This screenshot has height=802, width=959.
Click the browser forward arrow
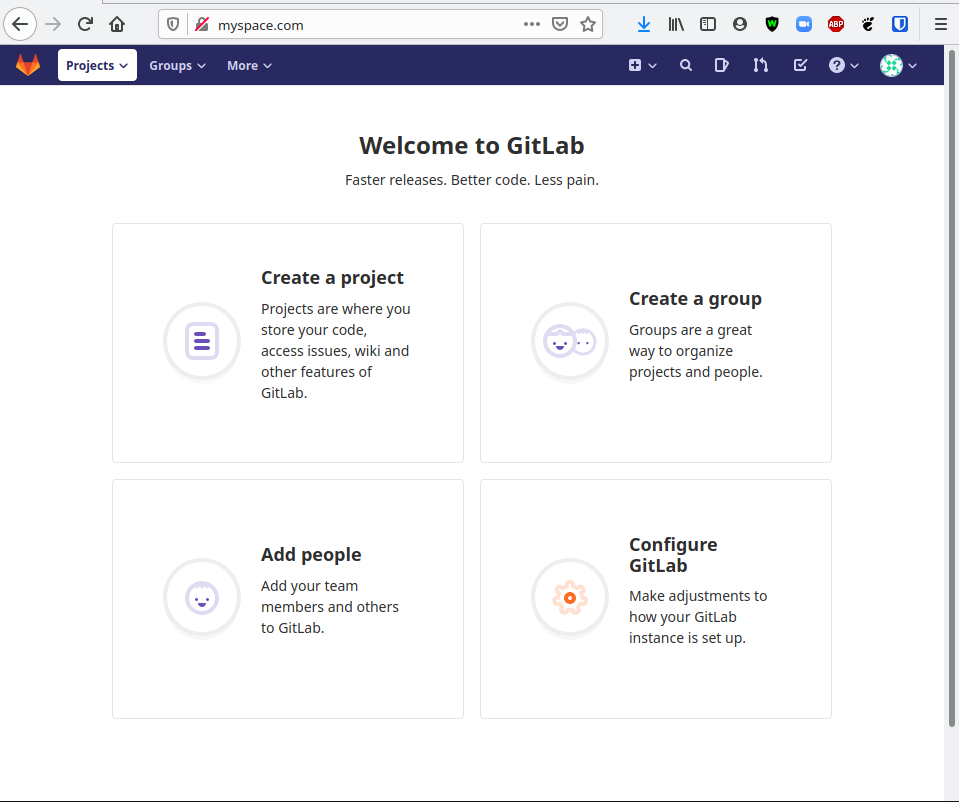pyautogui.click(x=53, y=24)
